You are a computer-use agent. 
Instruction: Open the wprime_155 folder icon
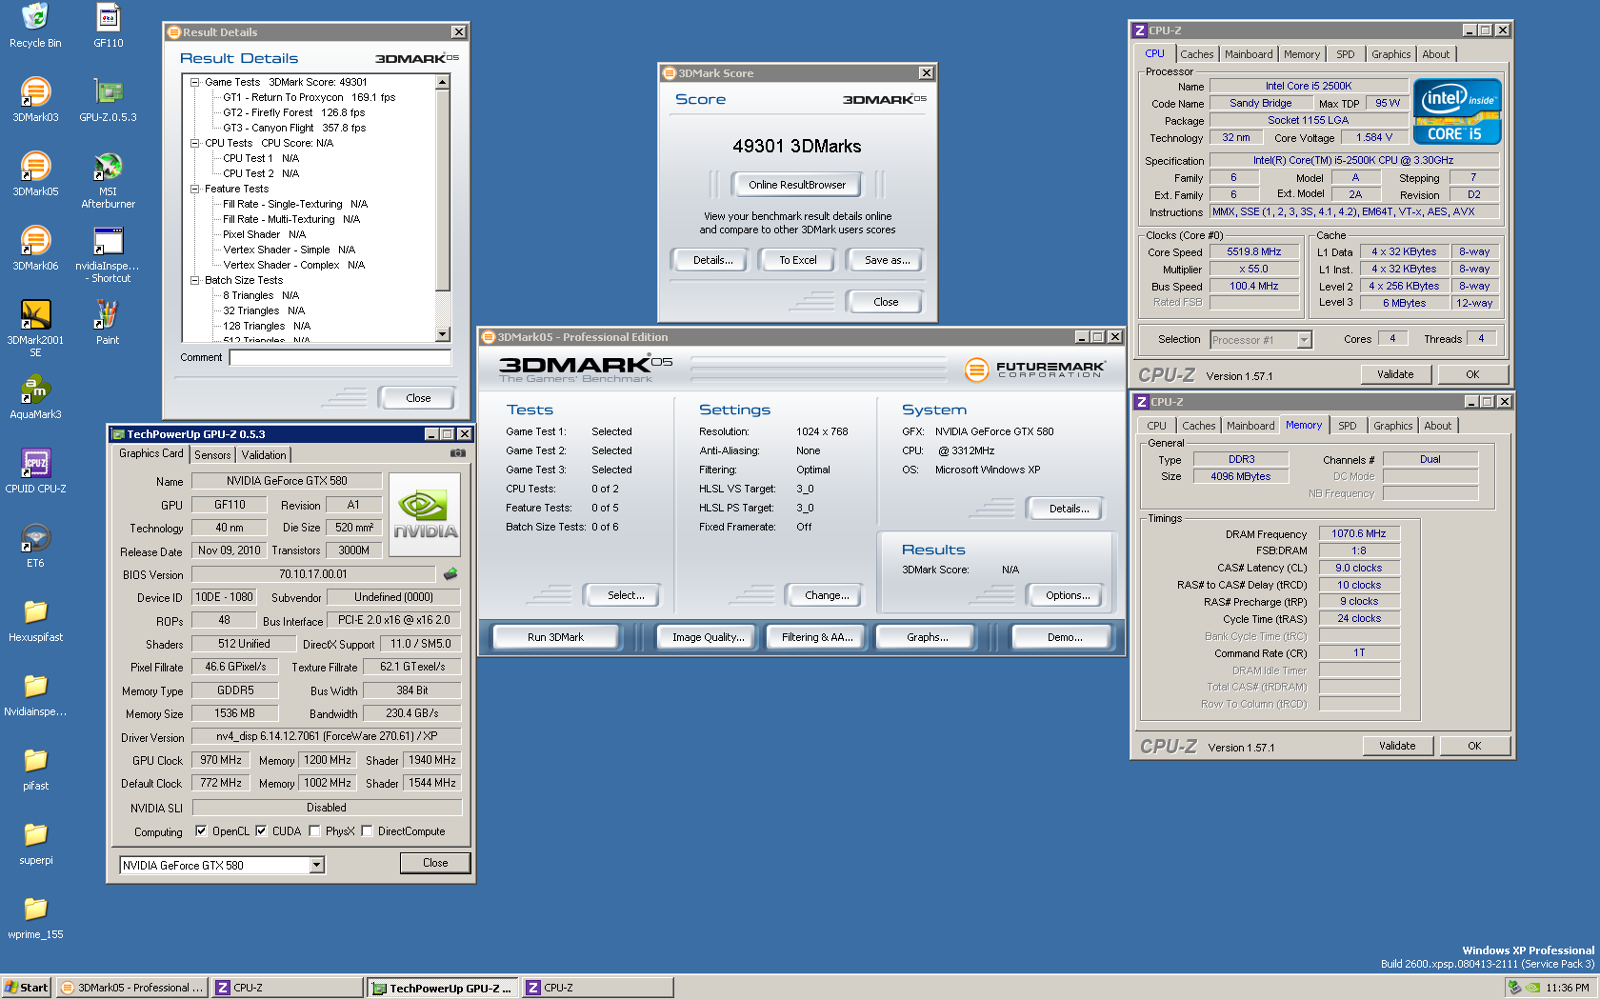[35, 918]
